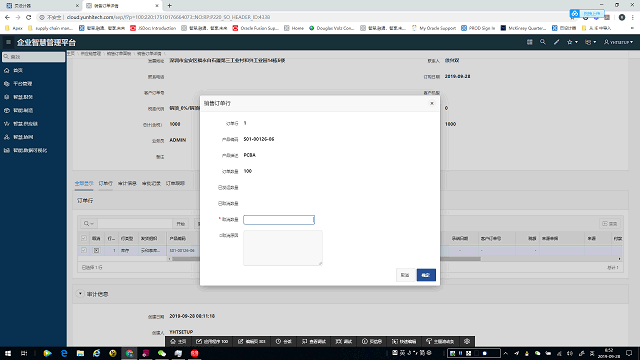Switch to the first browser tab

coord(41,6)
